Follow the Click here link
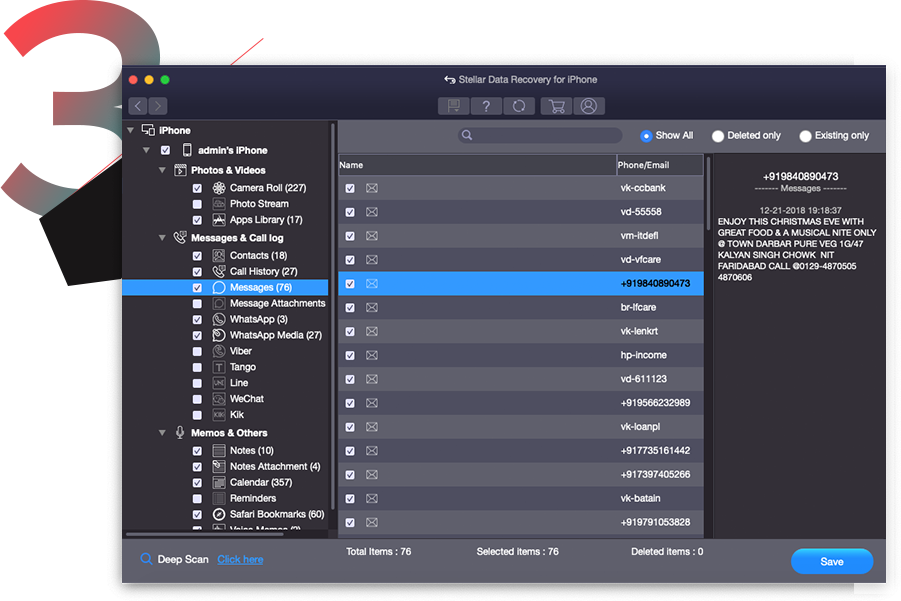This screenshot has height=601, width=901. click(240, 559)
